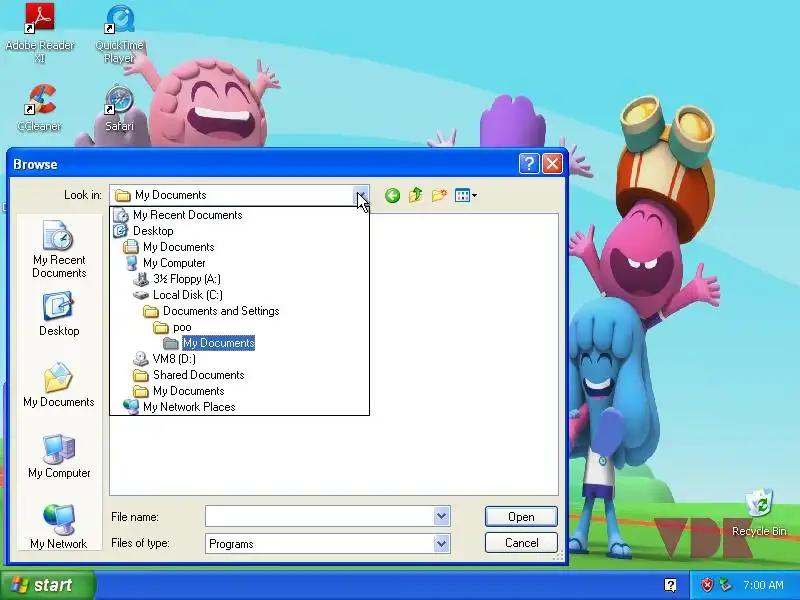Image resolution: width=800 pixels, height=600 pixels.
Task: Click the dialog Help question-mark button
Action: pyautogui.click(x=529, y=164)
